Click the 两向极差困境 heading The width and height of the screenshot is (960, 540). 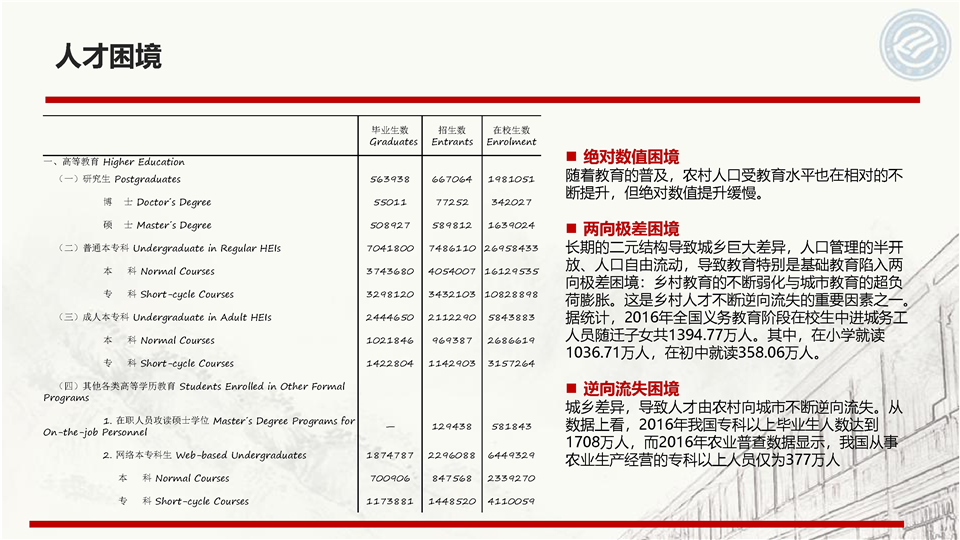pyautogui.click(x=631, y=227)
